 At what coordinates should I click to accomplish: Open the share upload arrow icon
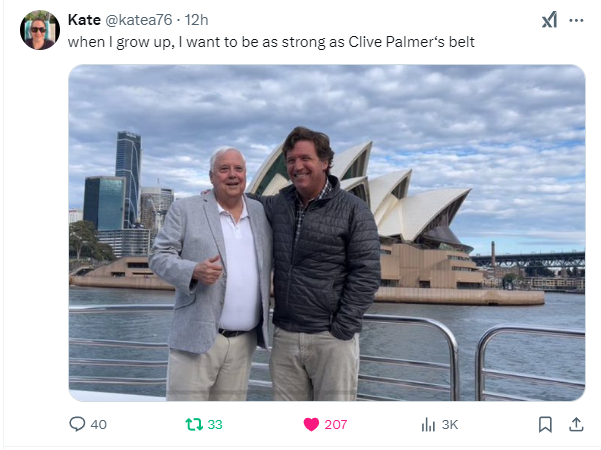[576, 424]
